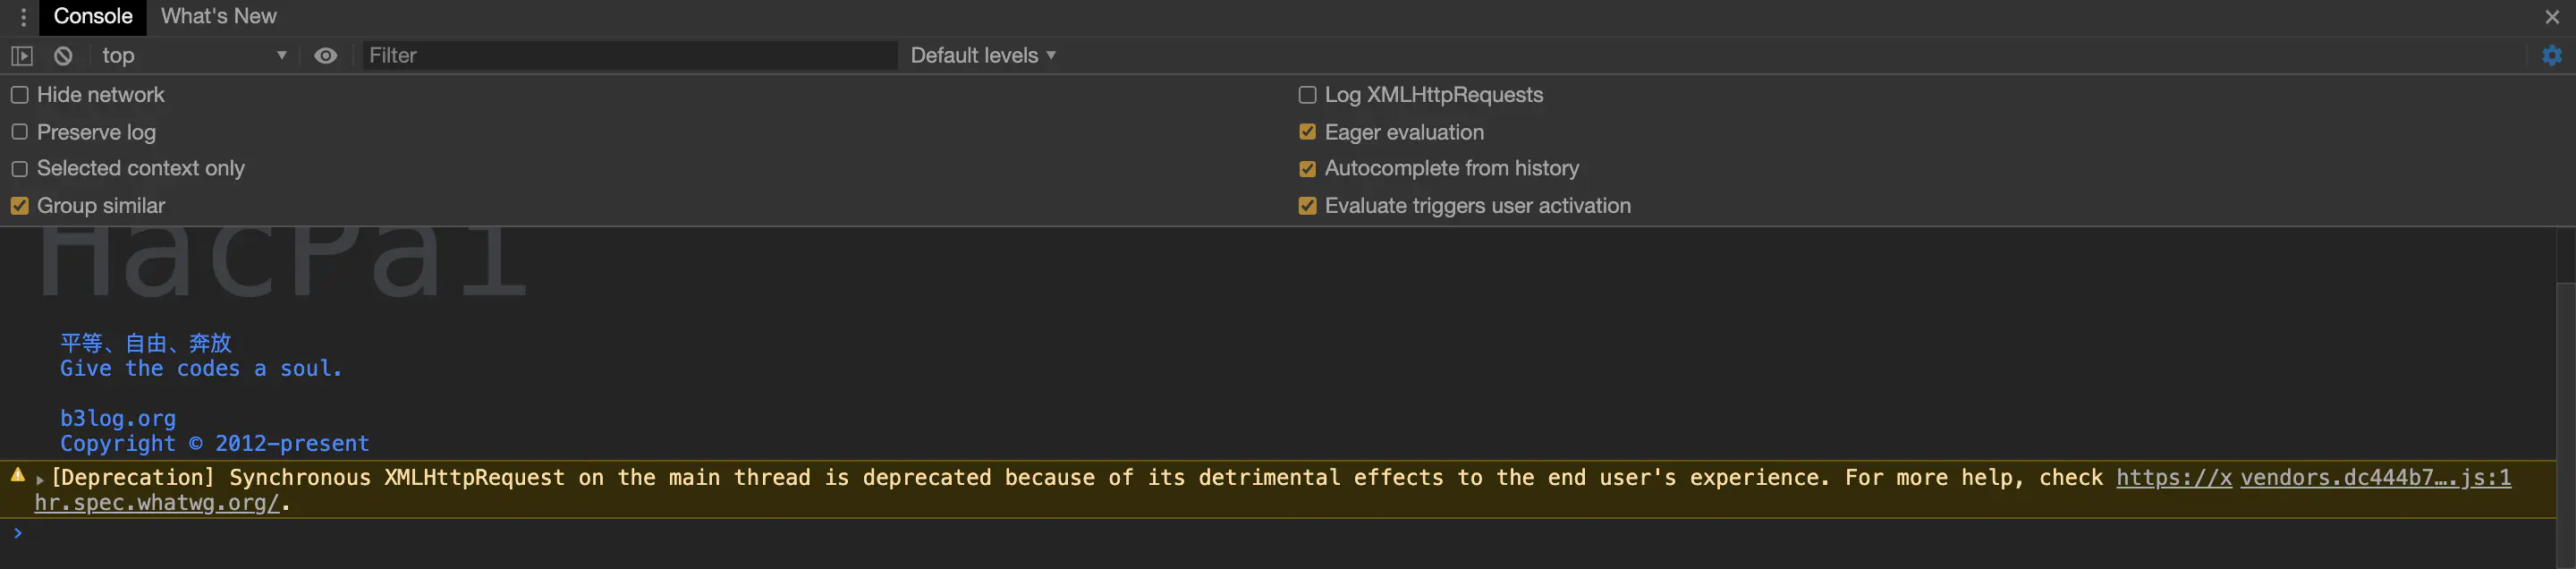Uncheck the Group similar checkbox
The image size is (2576, 569).
[20, 206]
